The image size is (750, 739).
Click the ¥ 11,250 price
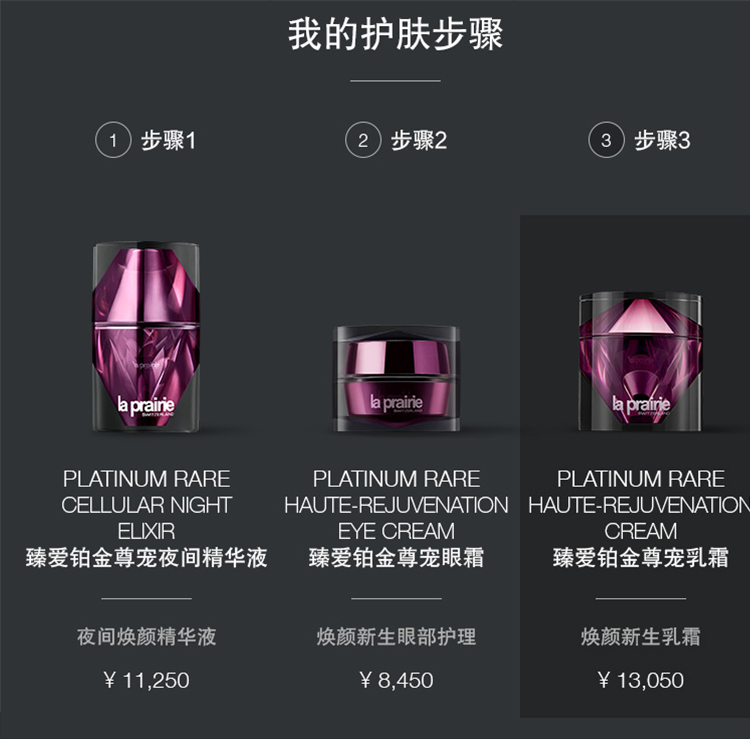146,680
